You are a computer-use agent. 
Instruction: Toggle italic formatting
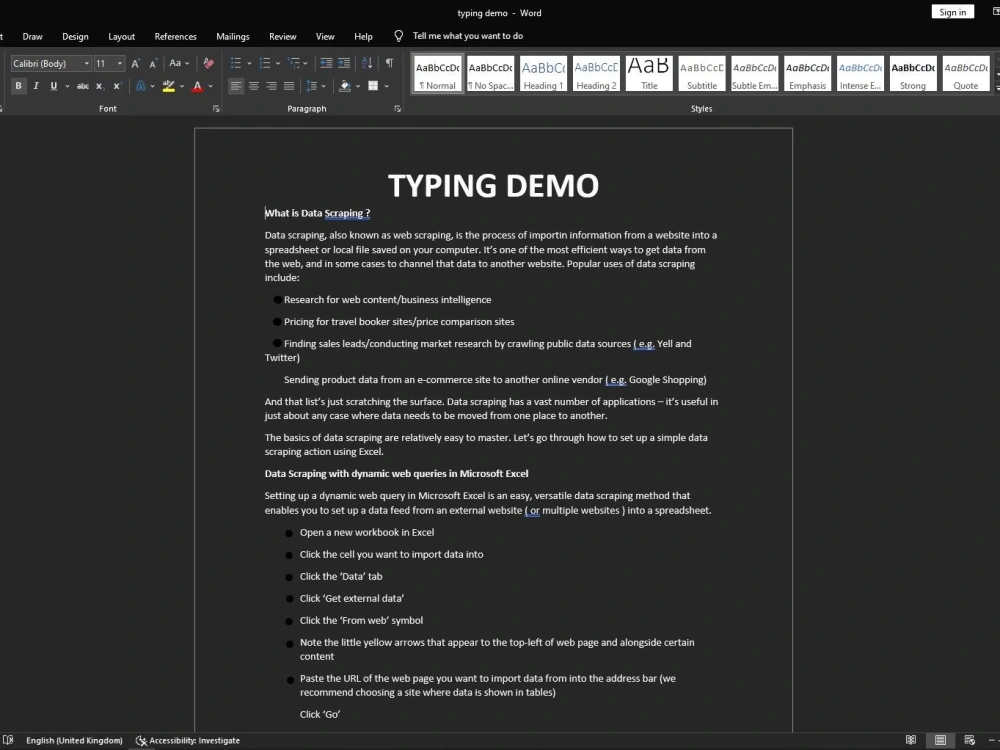click(x=36, y=86)
